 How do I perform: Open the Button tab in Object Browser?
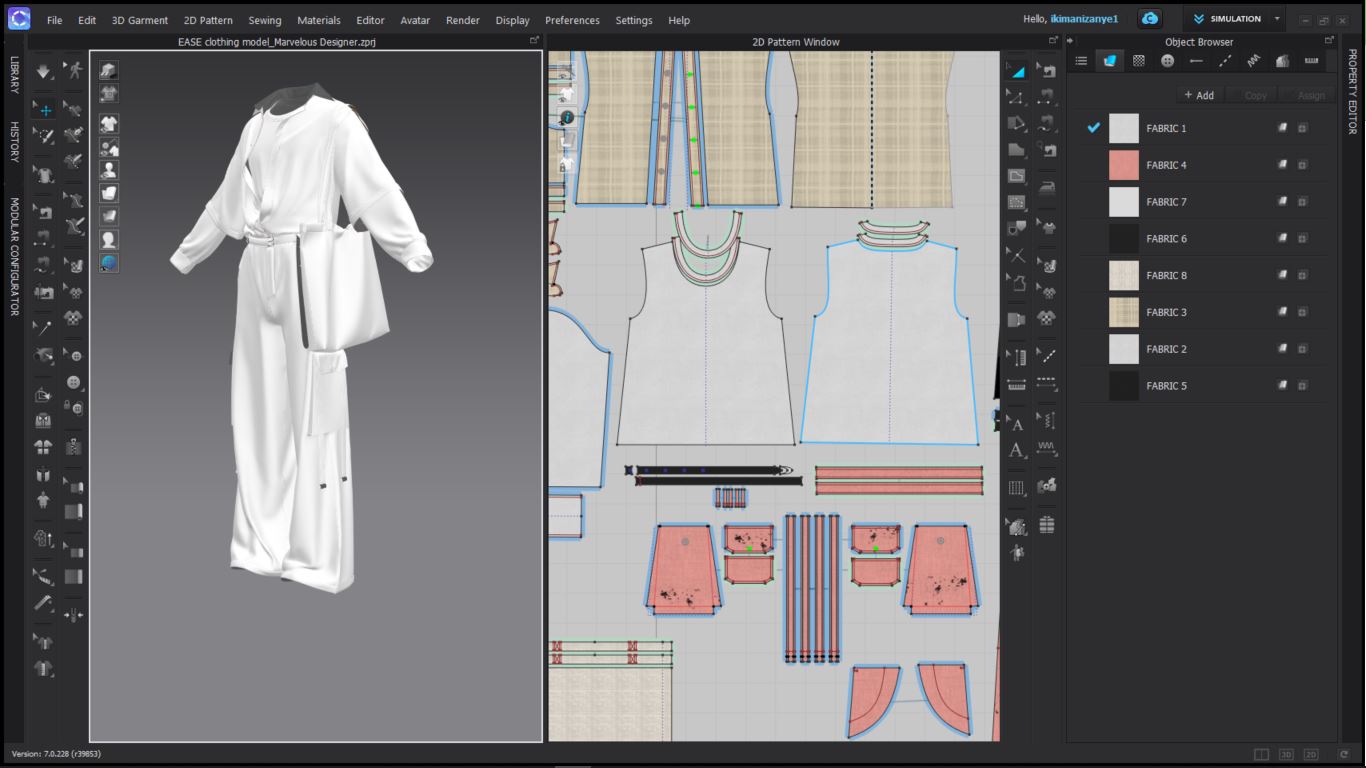pos(1167,61)
